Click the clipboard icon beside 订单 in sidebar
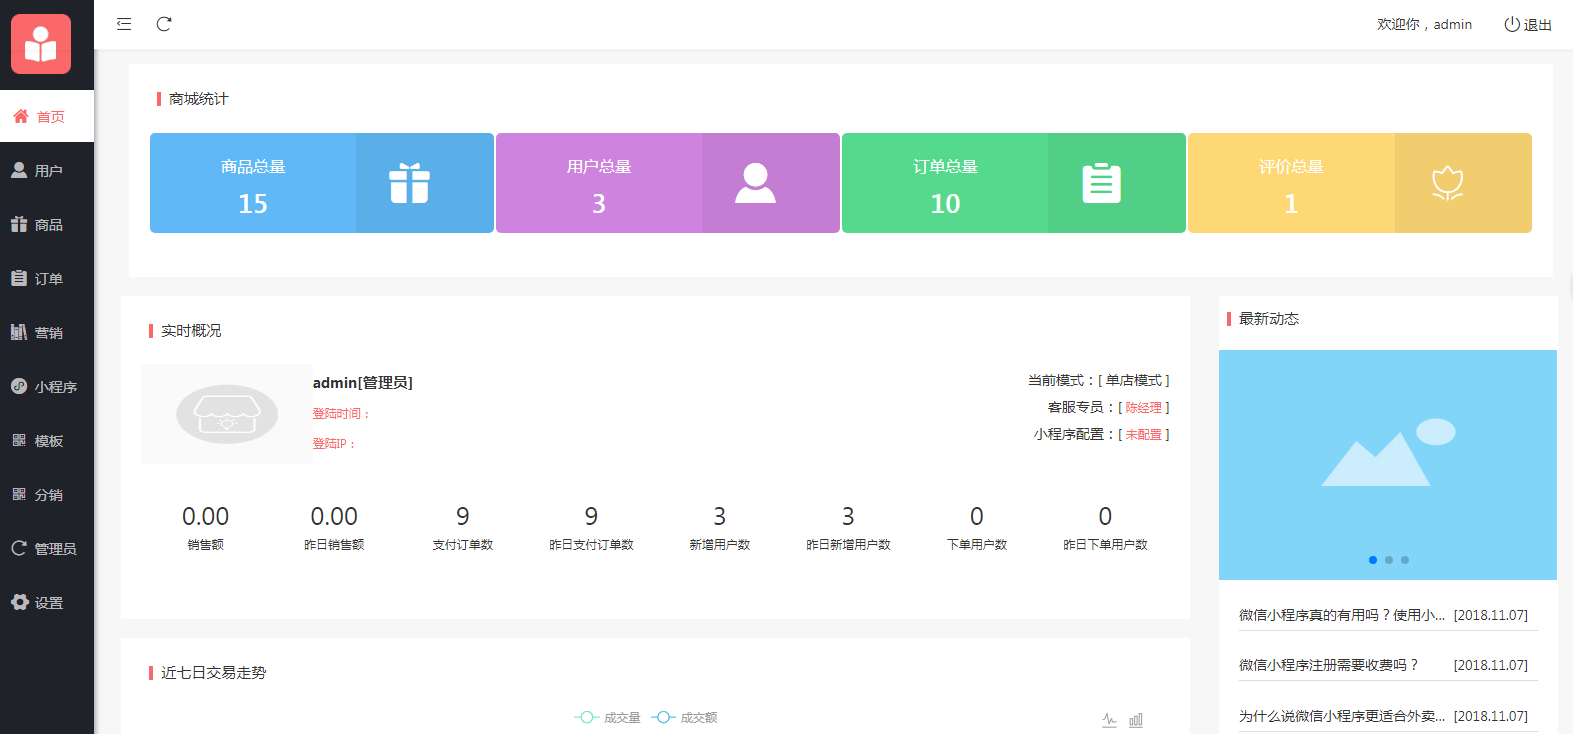Image resolution: width=1573 pixels, height=734 pixels. click(19, 278)
